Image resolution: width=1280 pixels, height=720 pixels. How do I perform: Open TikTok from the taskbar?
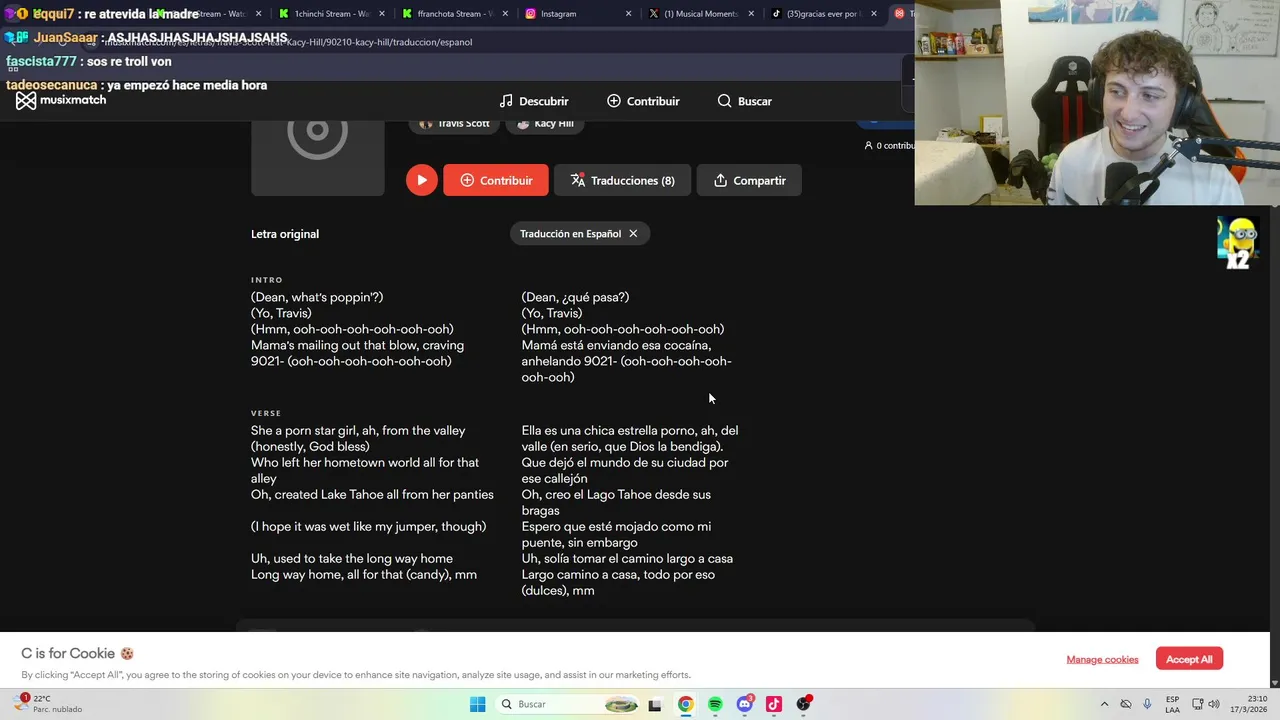click(x=774, y=704)
